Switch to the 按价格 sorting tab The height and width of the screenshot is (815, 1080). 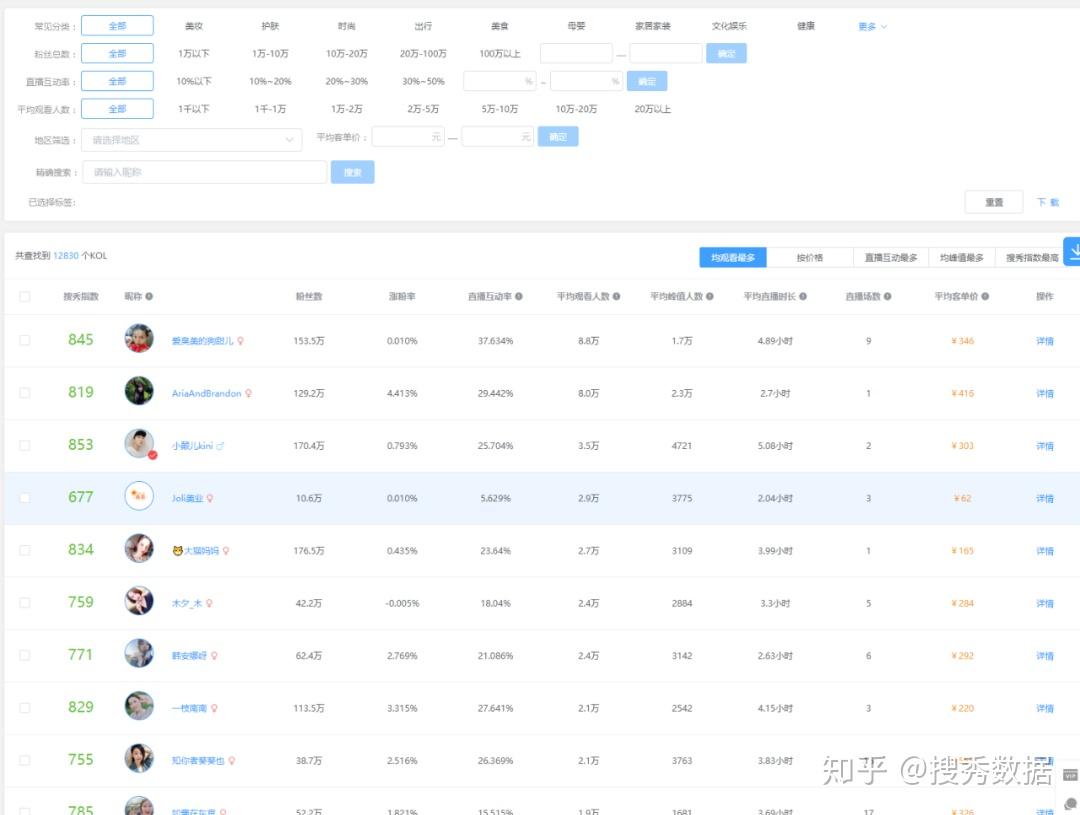pyautogui.click(x=810, y=256)
